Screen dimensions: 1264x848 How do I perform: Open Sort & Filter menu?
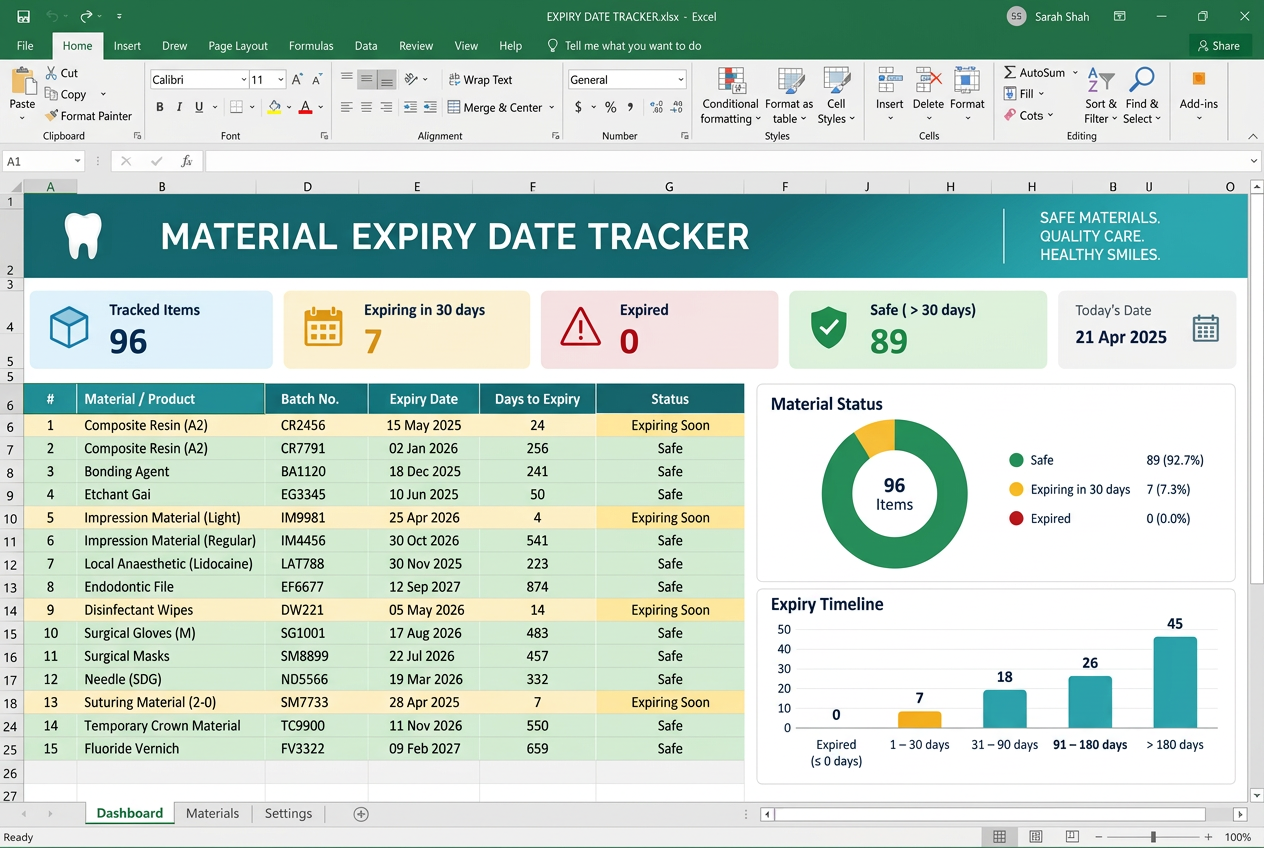tap(1101, 96)
